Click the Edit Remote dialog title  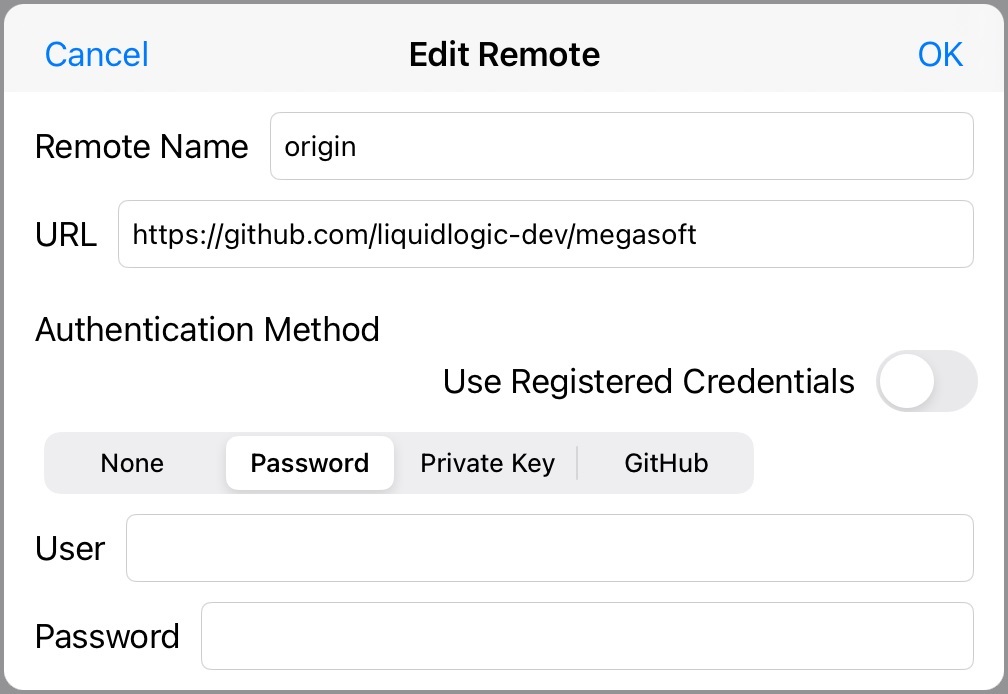[x=503, y=55]
